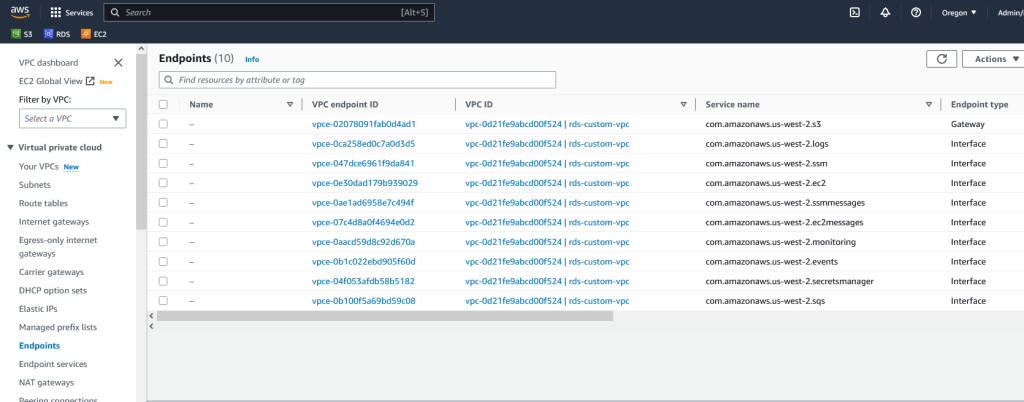The image size is (1024, 402).
Task: Focus the top AWS search box
Action: (x=269, y=12)
